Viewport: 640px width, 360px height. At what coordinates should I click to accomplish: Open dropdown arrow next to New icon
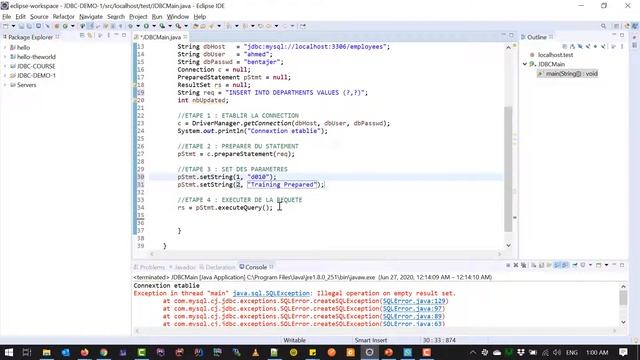click(x=13, y=26)
